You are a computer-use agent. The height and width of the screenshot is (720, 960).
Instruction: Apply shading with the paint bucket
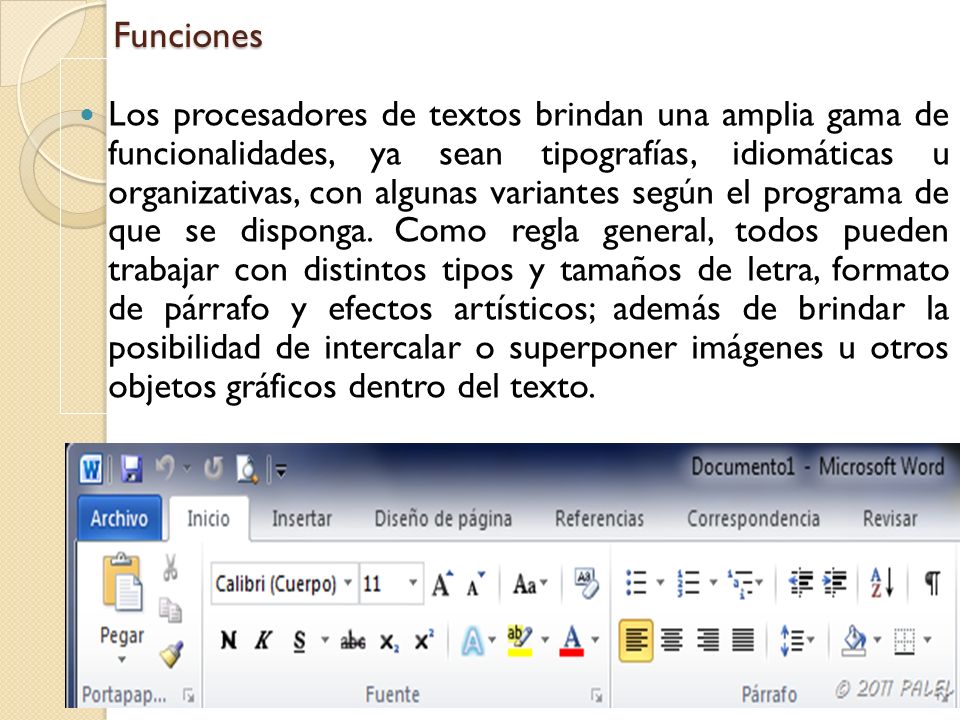(x=855, y=640)
